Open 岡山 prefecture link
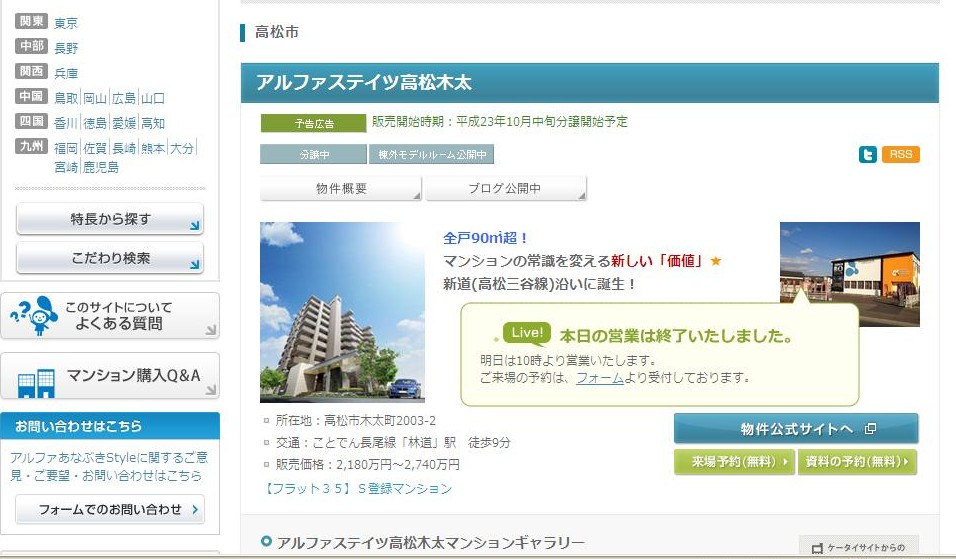Screen dimensions: 956x559 [95, 98]
